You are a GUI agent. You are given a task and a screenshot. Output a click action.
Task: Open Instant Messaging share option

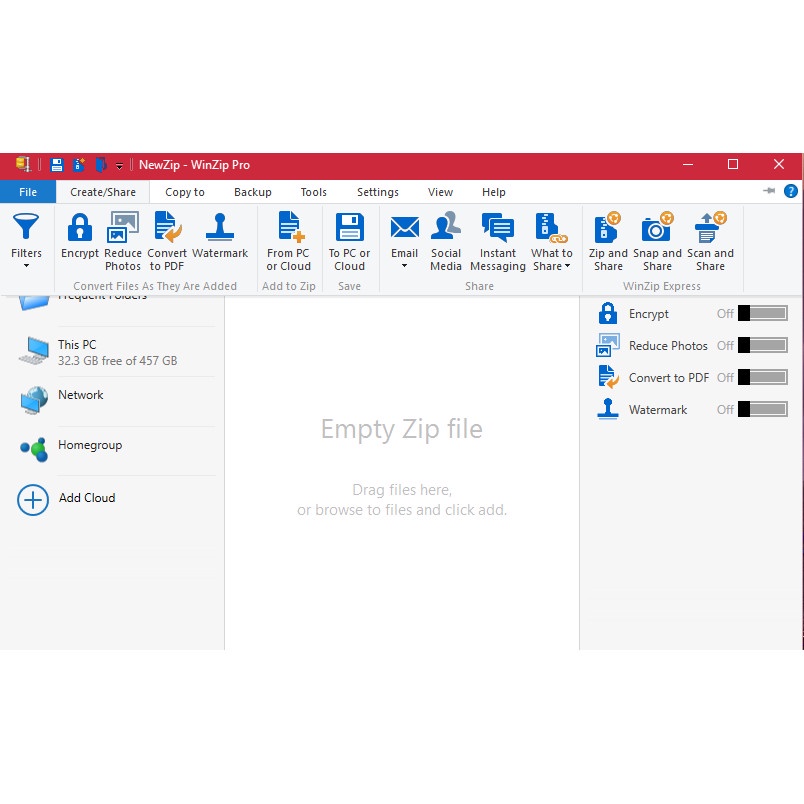497,241
